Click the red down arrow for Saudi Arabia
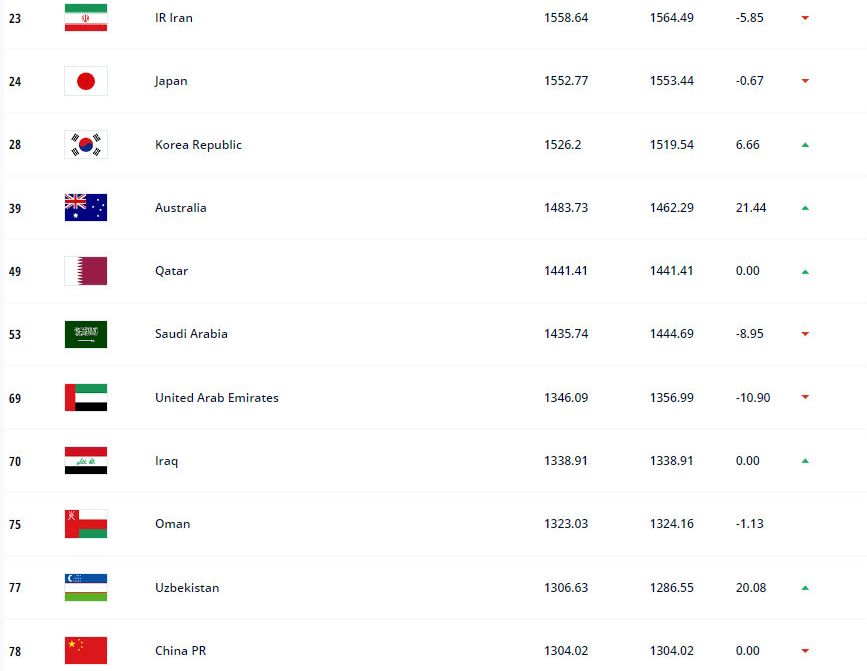 (x=804, y=334)
